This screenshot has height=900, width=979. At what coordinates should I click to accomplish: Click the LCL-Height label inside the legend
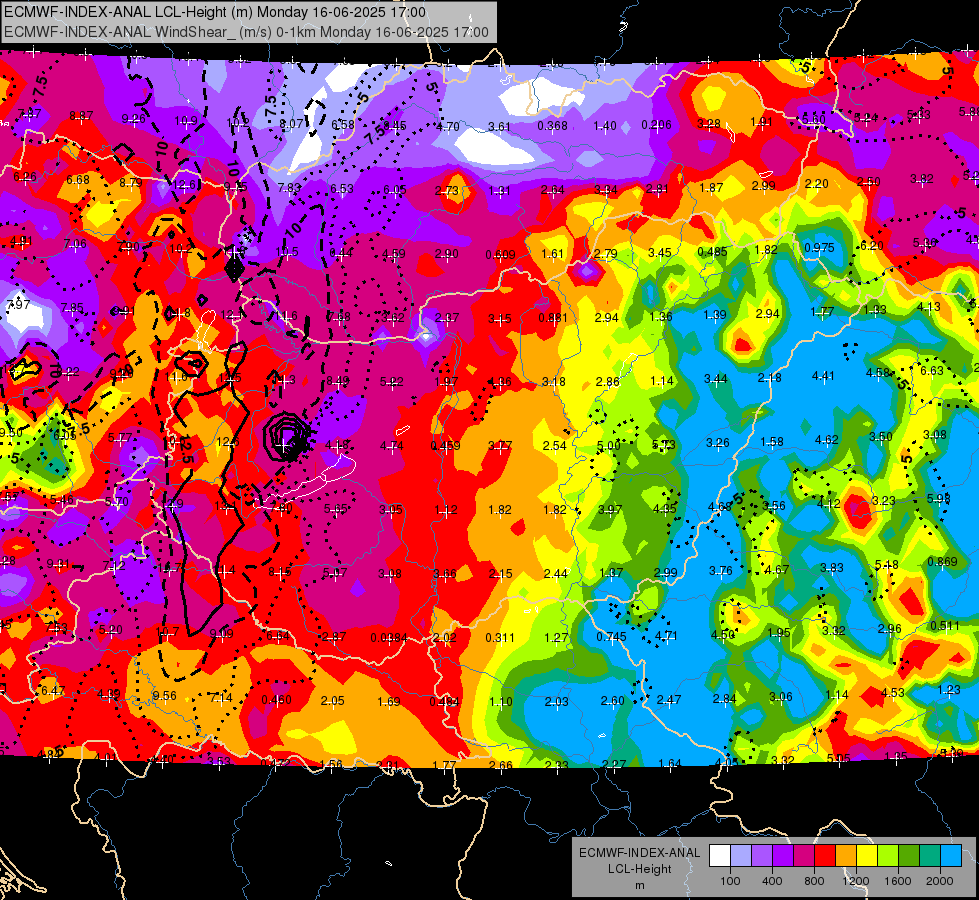coord(639,869)
